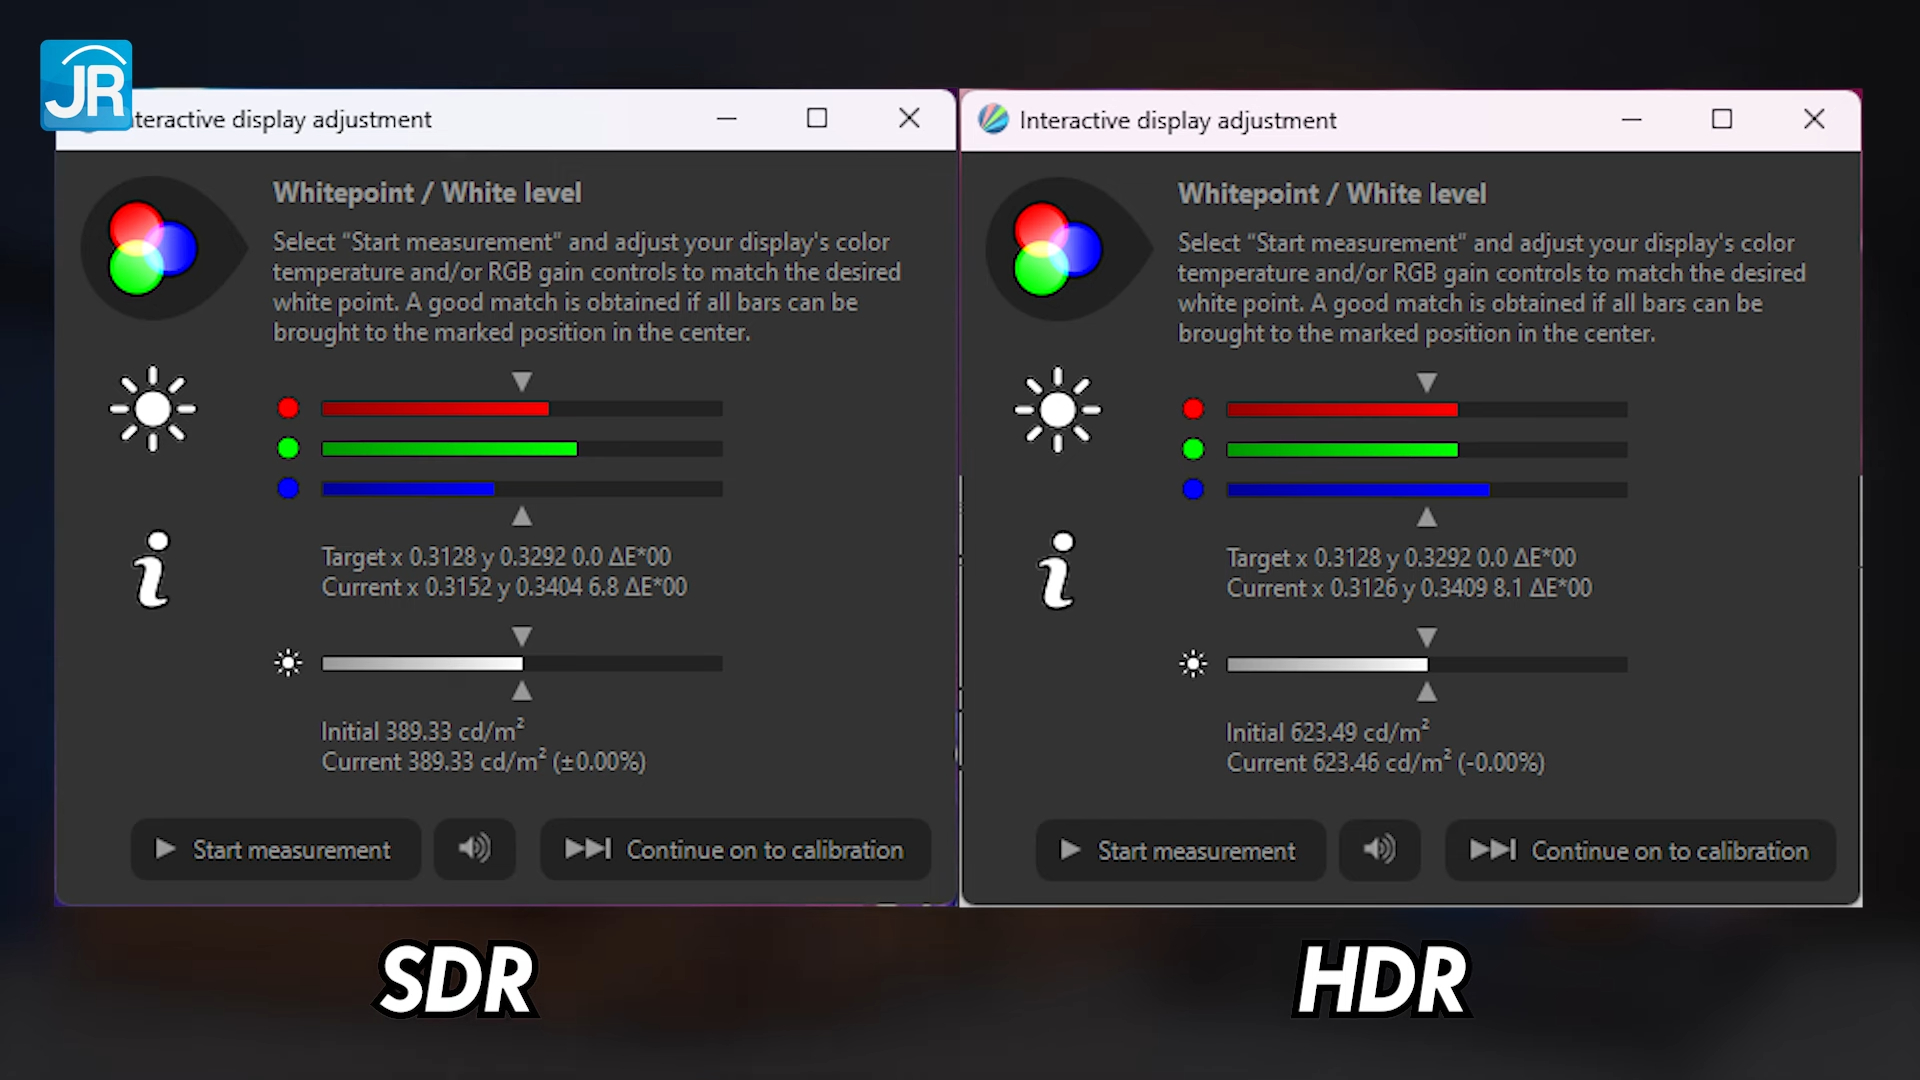Click the small white-level sun icon in SDR window
This screenshot has height=1080, width=1920.
pyautogui.click(x=288, y=663)
